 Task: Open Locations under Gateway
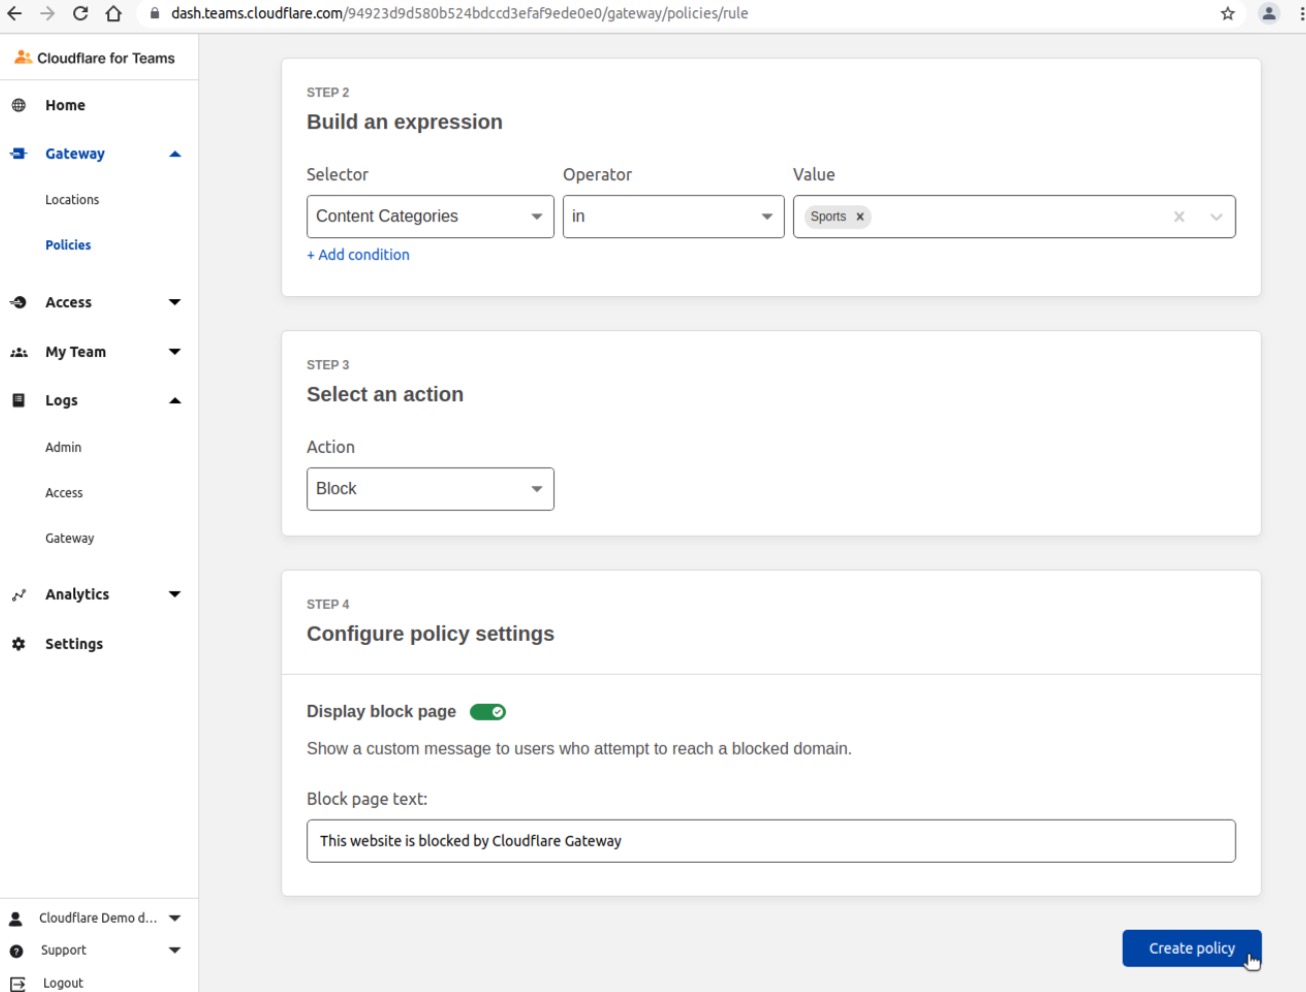coord(72,200)
